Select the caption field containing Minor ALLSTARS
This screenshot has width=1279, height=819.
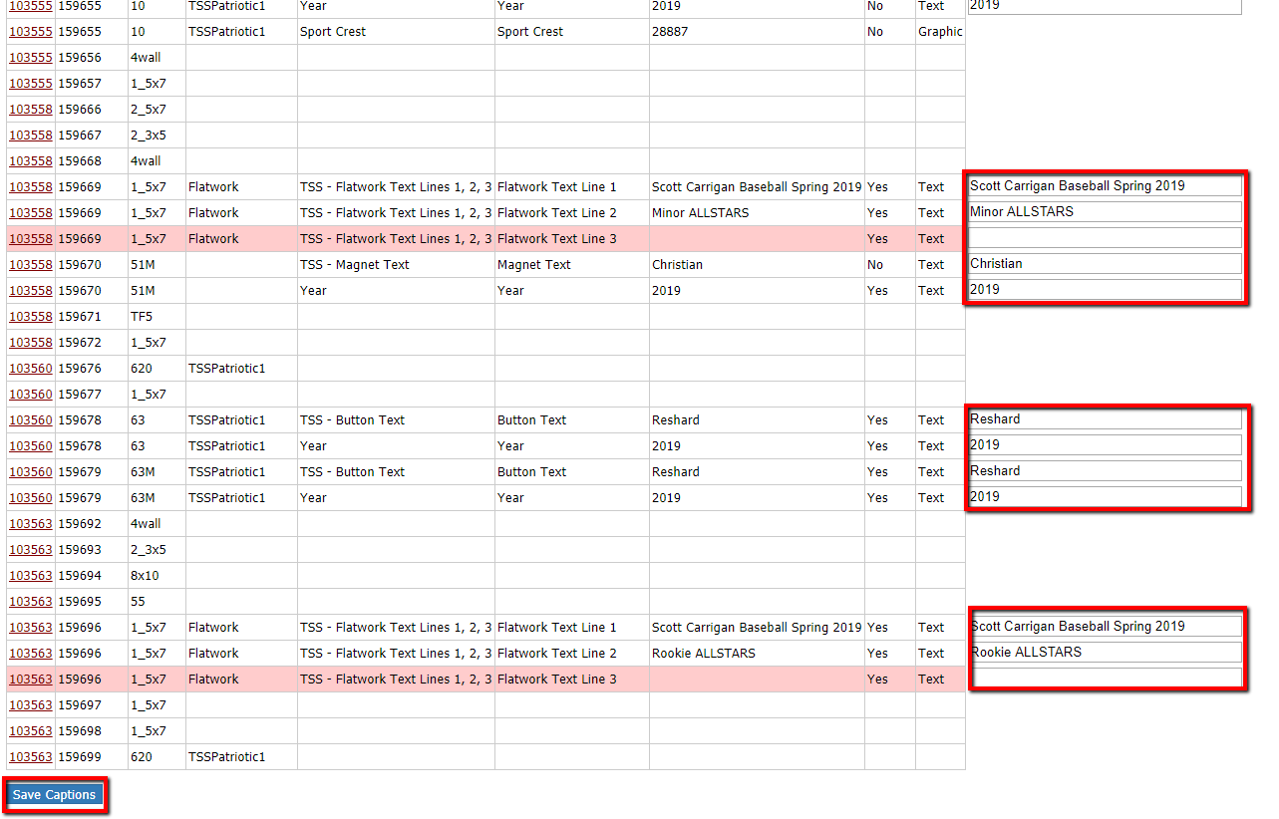pyautogui.click(x=1103, y=211)
